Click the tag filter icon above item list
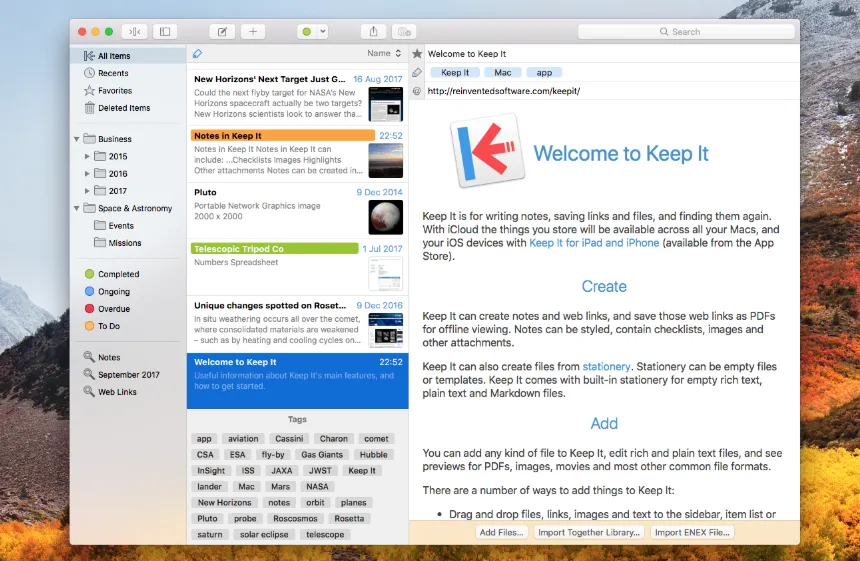Screen dimensions: 860x561 pyautogui.click(x=197, y=53)
